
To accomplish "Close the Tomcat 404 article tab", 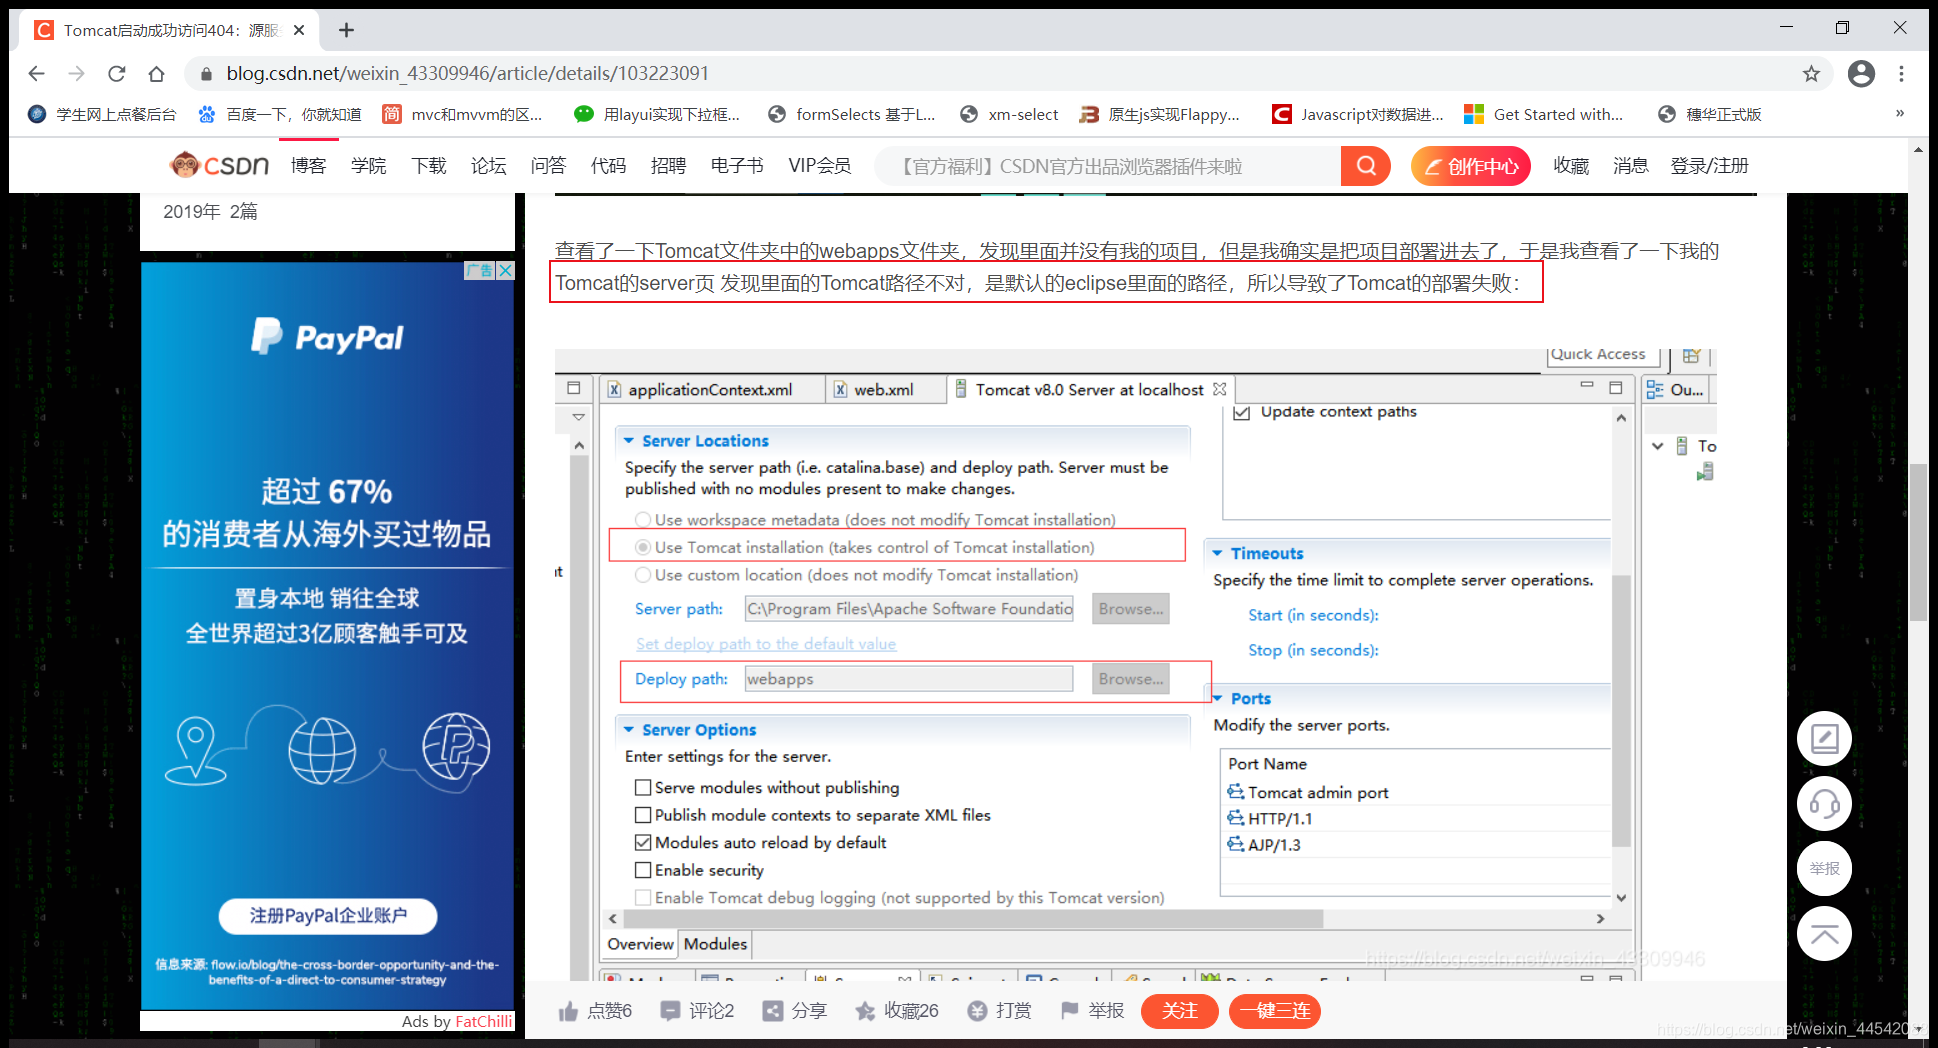I will (298, 30).
